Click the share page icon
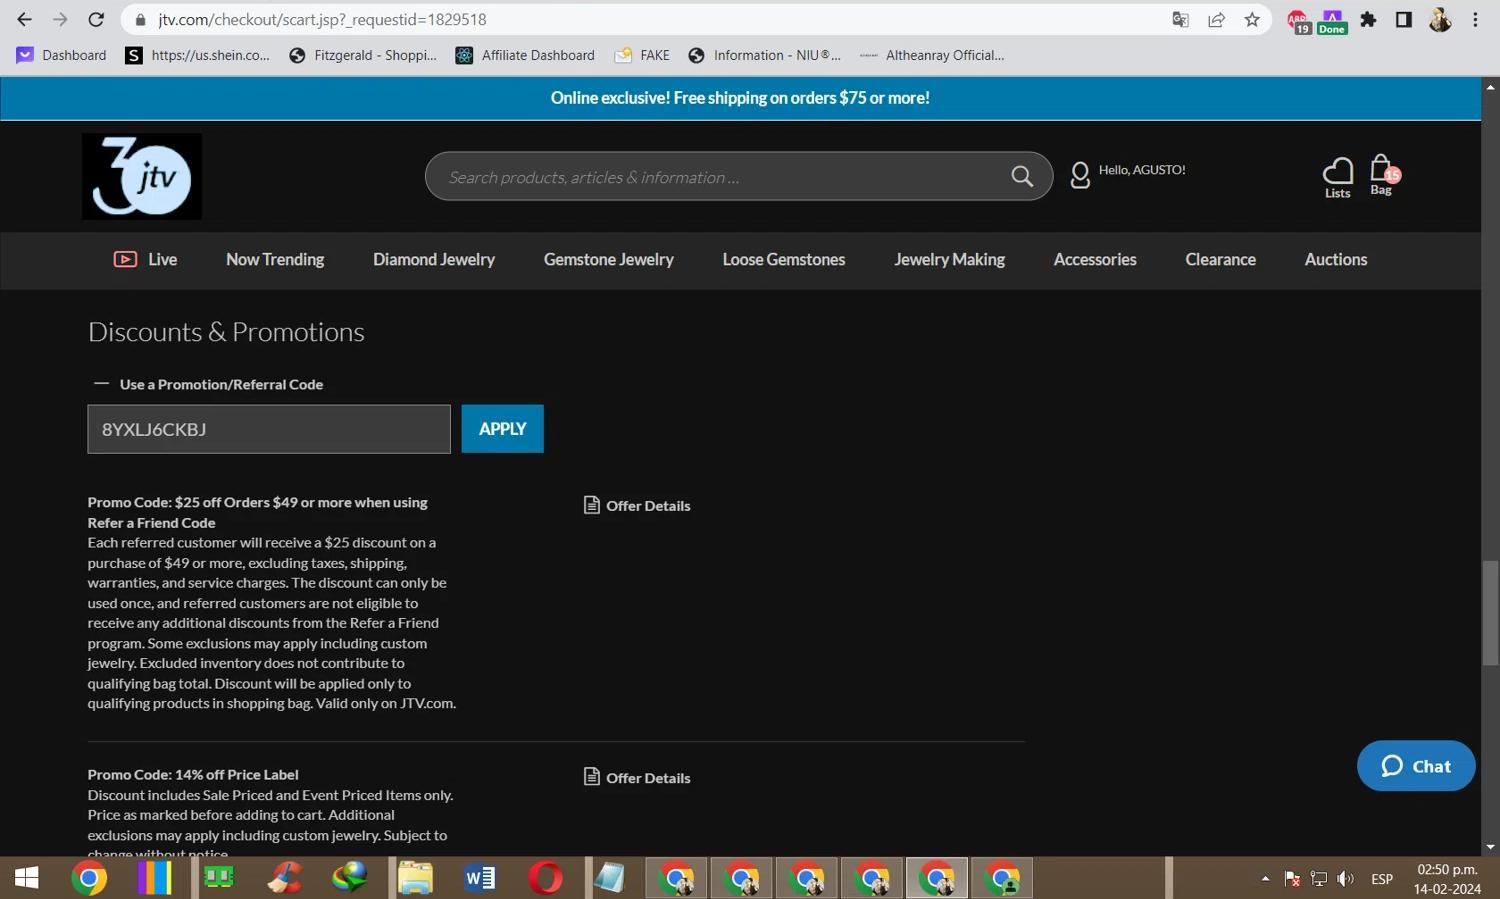The width and height of the screenshot is (1500, 899). (x=1216, y=19)
